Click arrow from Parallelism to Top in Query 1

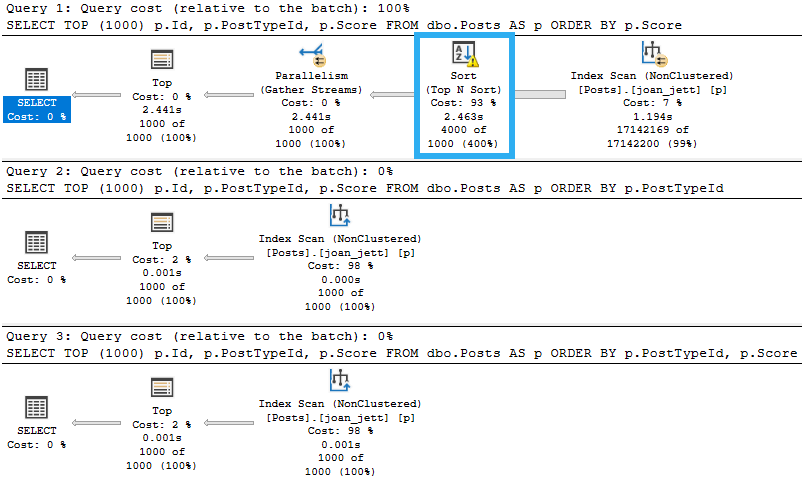tap(229, 95)
